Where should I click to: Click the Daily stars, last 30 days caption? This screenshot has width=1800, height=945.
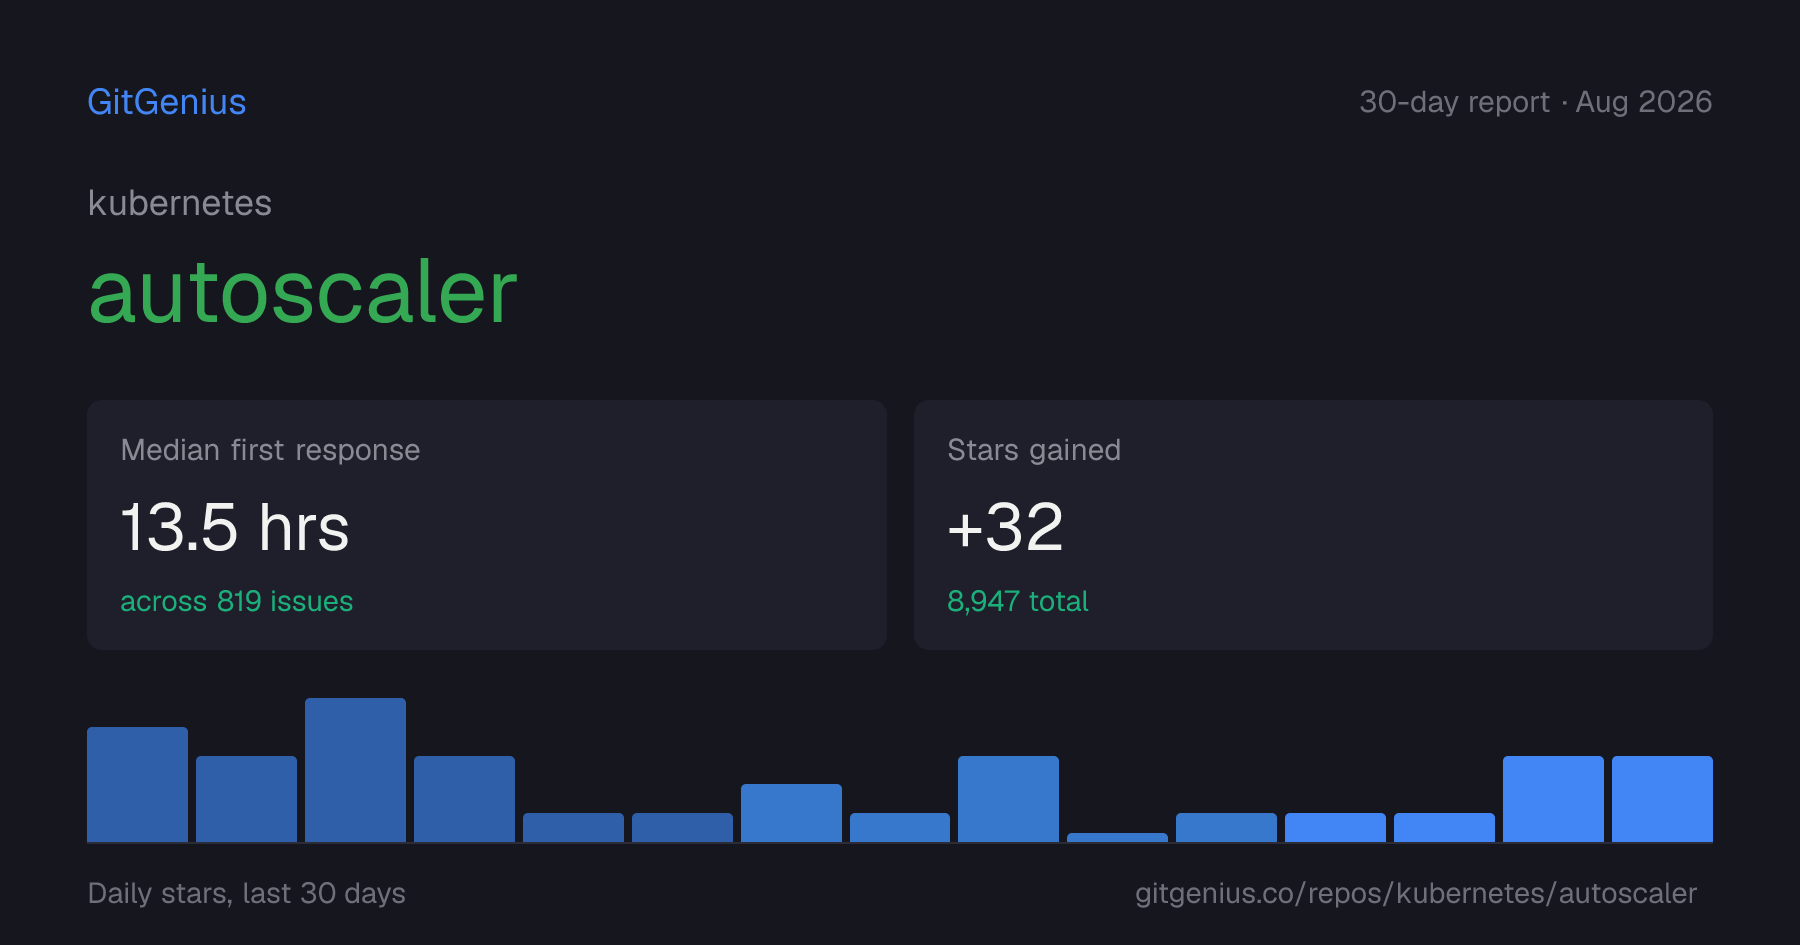[247, 893]
